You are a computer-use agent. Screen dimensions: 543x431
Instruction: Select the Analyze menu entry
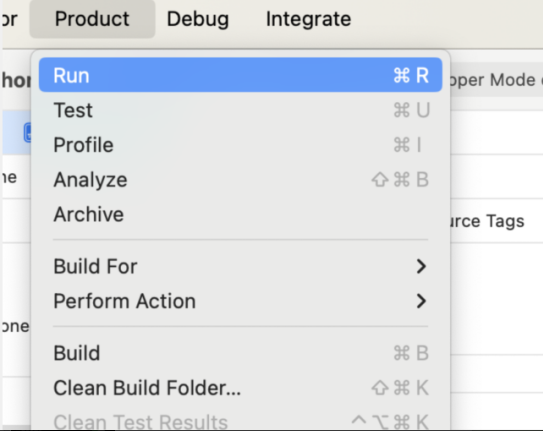point(240,179)
